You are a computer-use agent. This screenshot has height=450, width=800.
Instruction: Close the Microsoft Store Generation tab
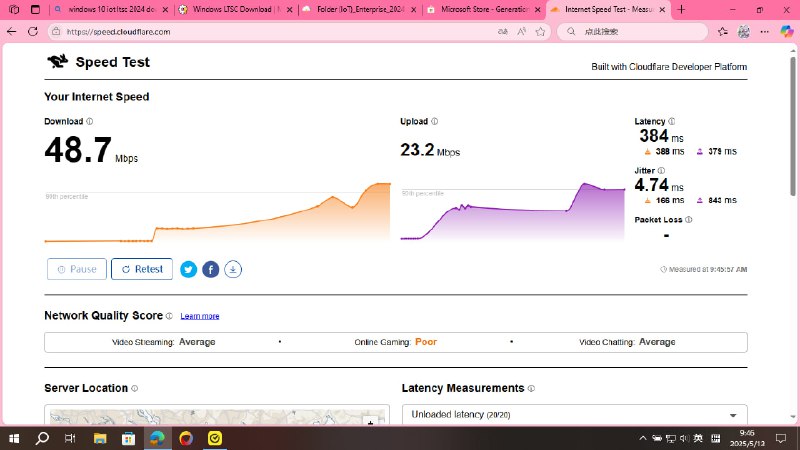pos(537,10)
